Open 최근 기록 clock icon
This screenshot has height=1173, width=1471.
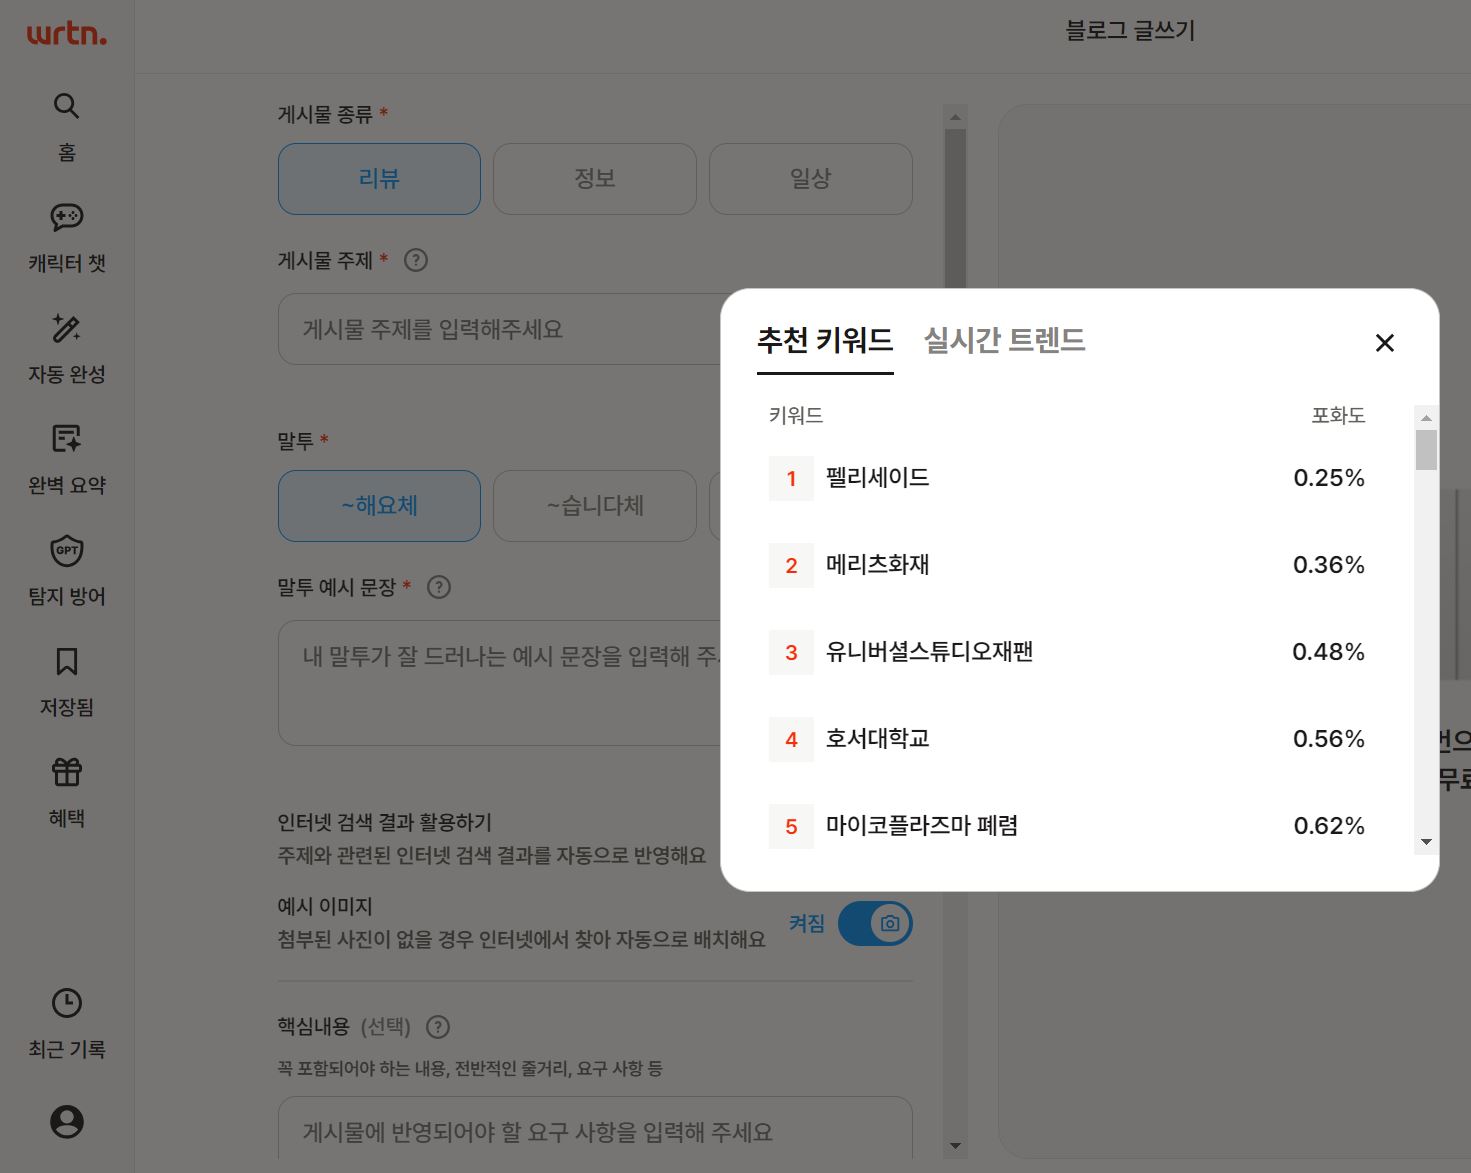coord(66,1003)
